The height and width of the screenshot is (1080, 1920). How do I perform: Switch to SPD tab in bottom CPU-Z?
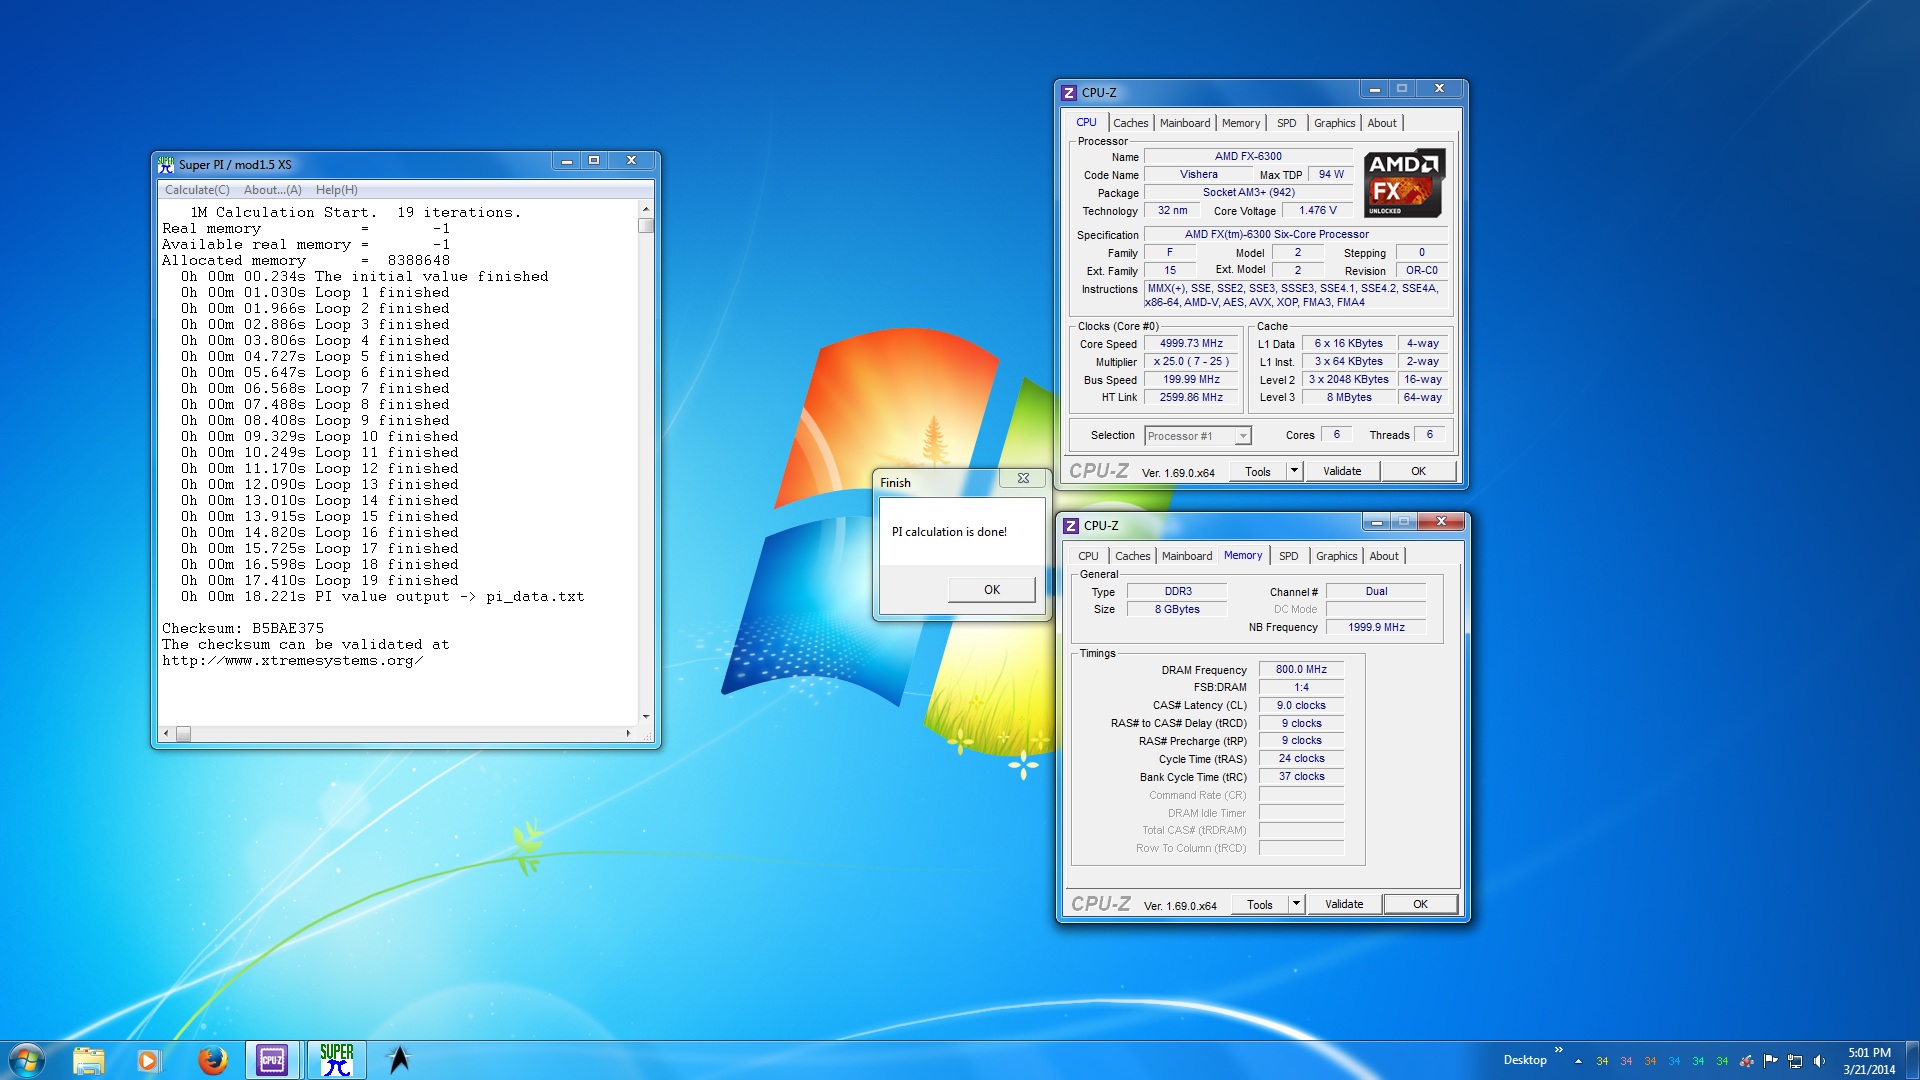[x=1289, y=556]
